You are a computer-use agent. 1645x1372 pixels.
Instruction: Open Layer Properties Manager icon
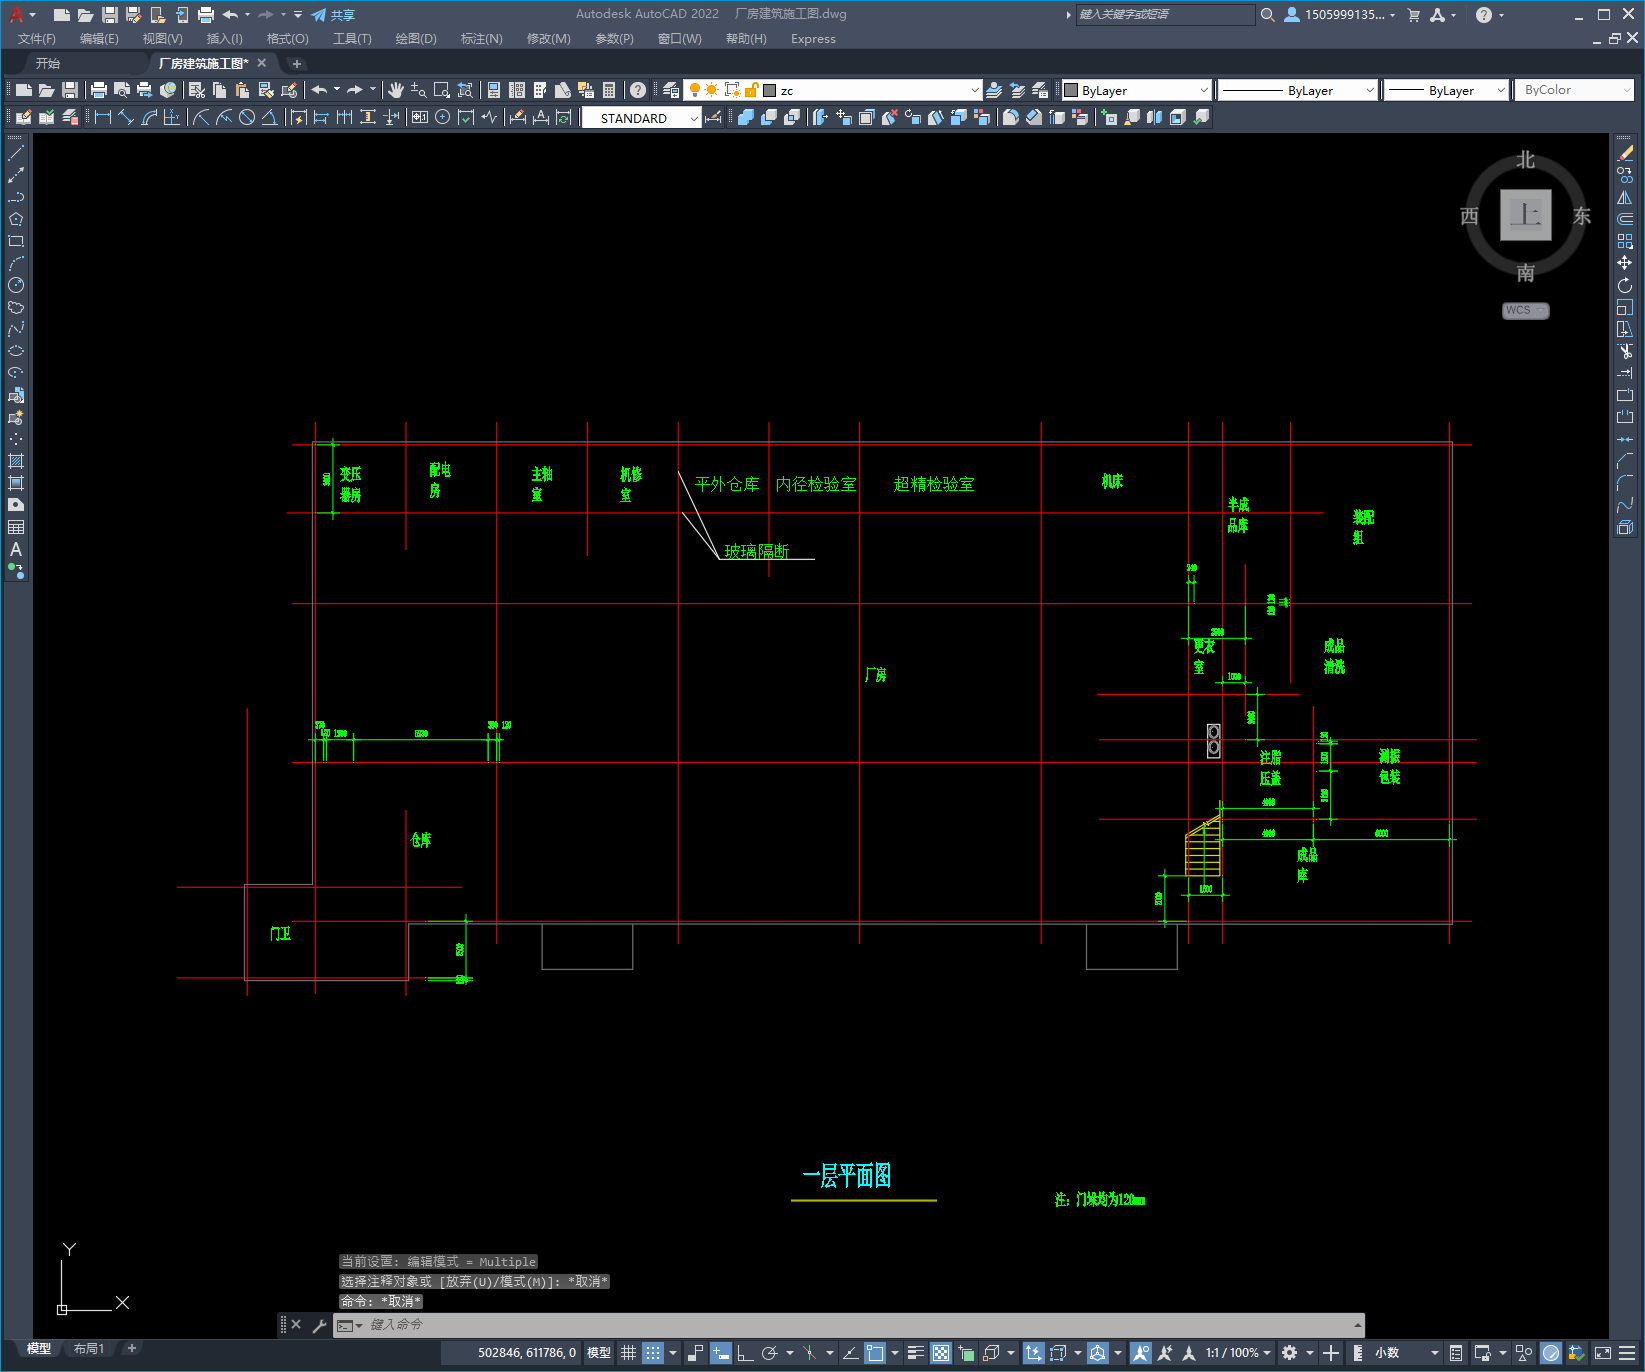tap(670, 90)
